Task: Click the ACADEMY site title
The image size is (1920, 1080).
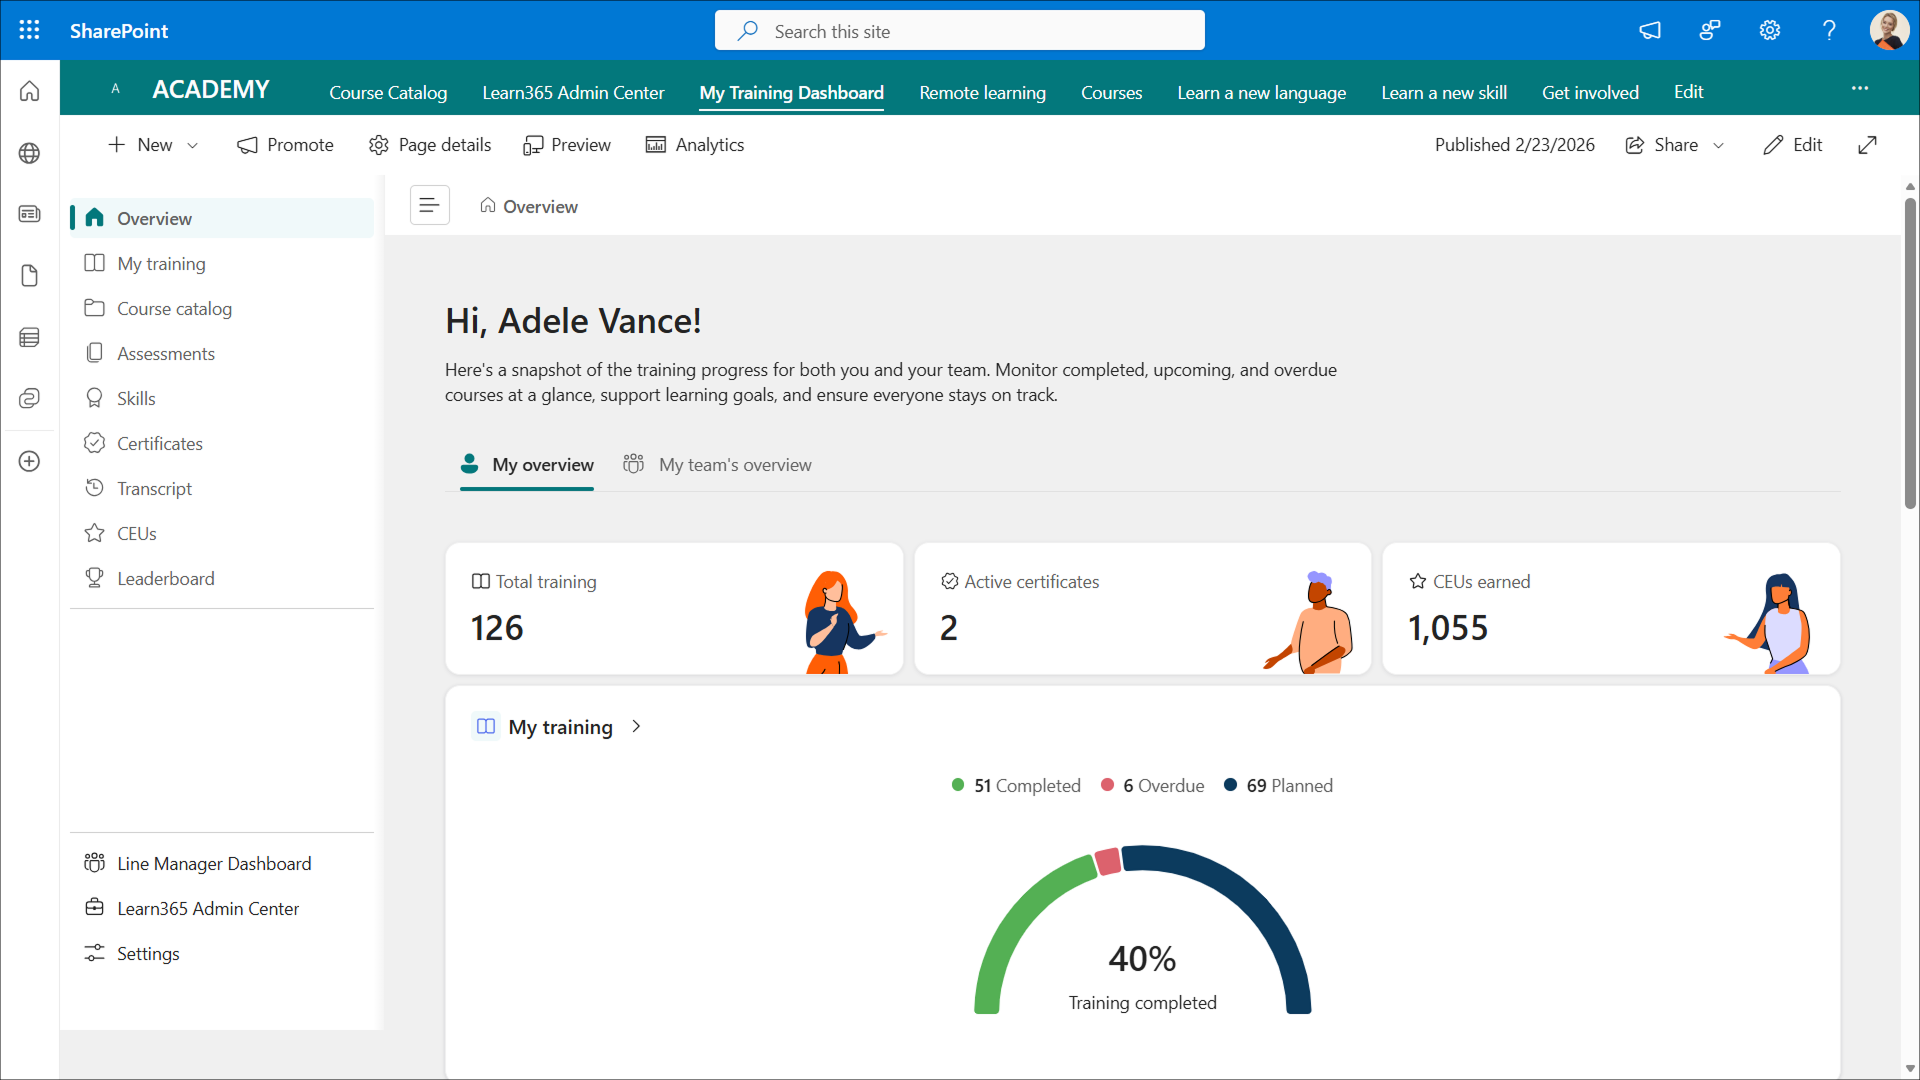Action: tap(211, 89)
